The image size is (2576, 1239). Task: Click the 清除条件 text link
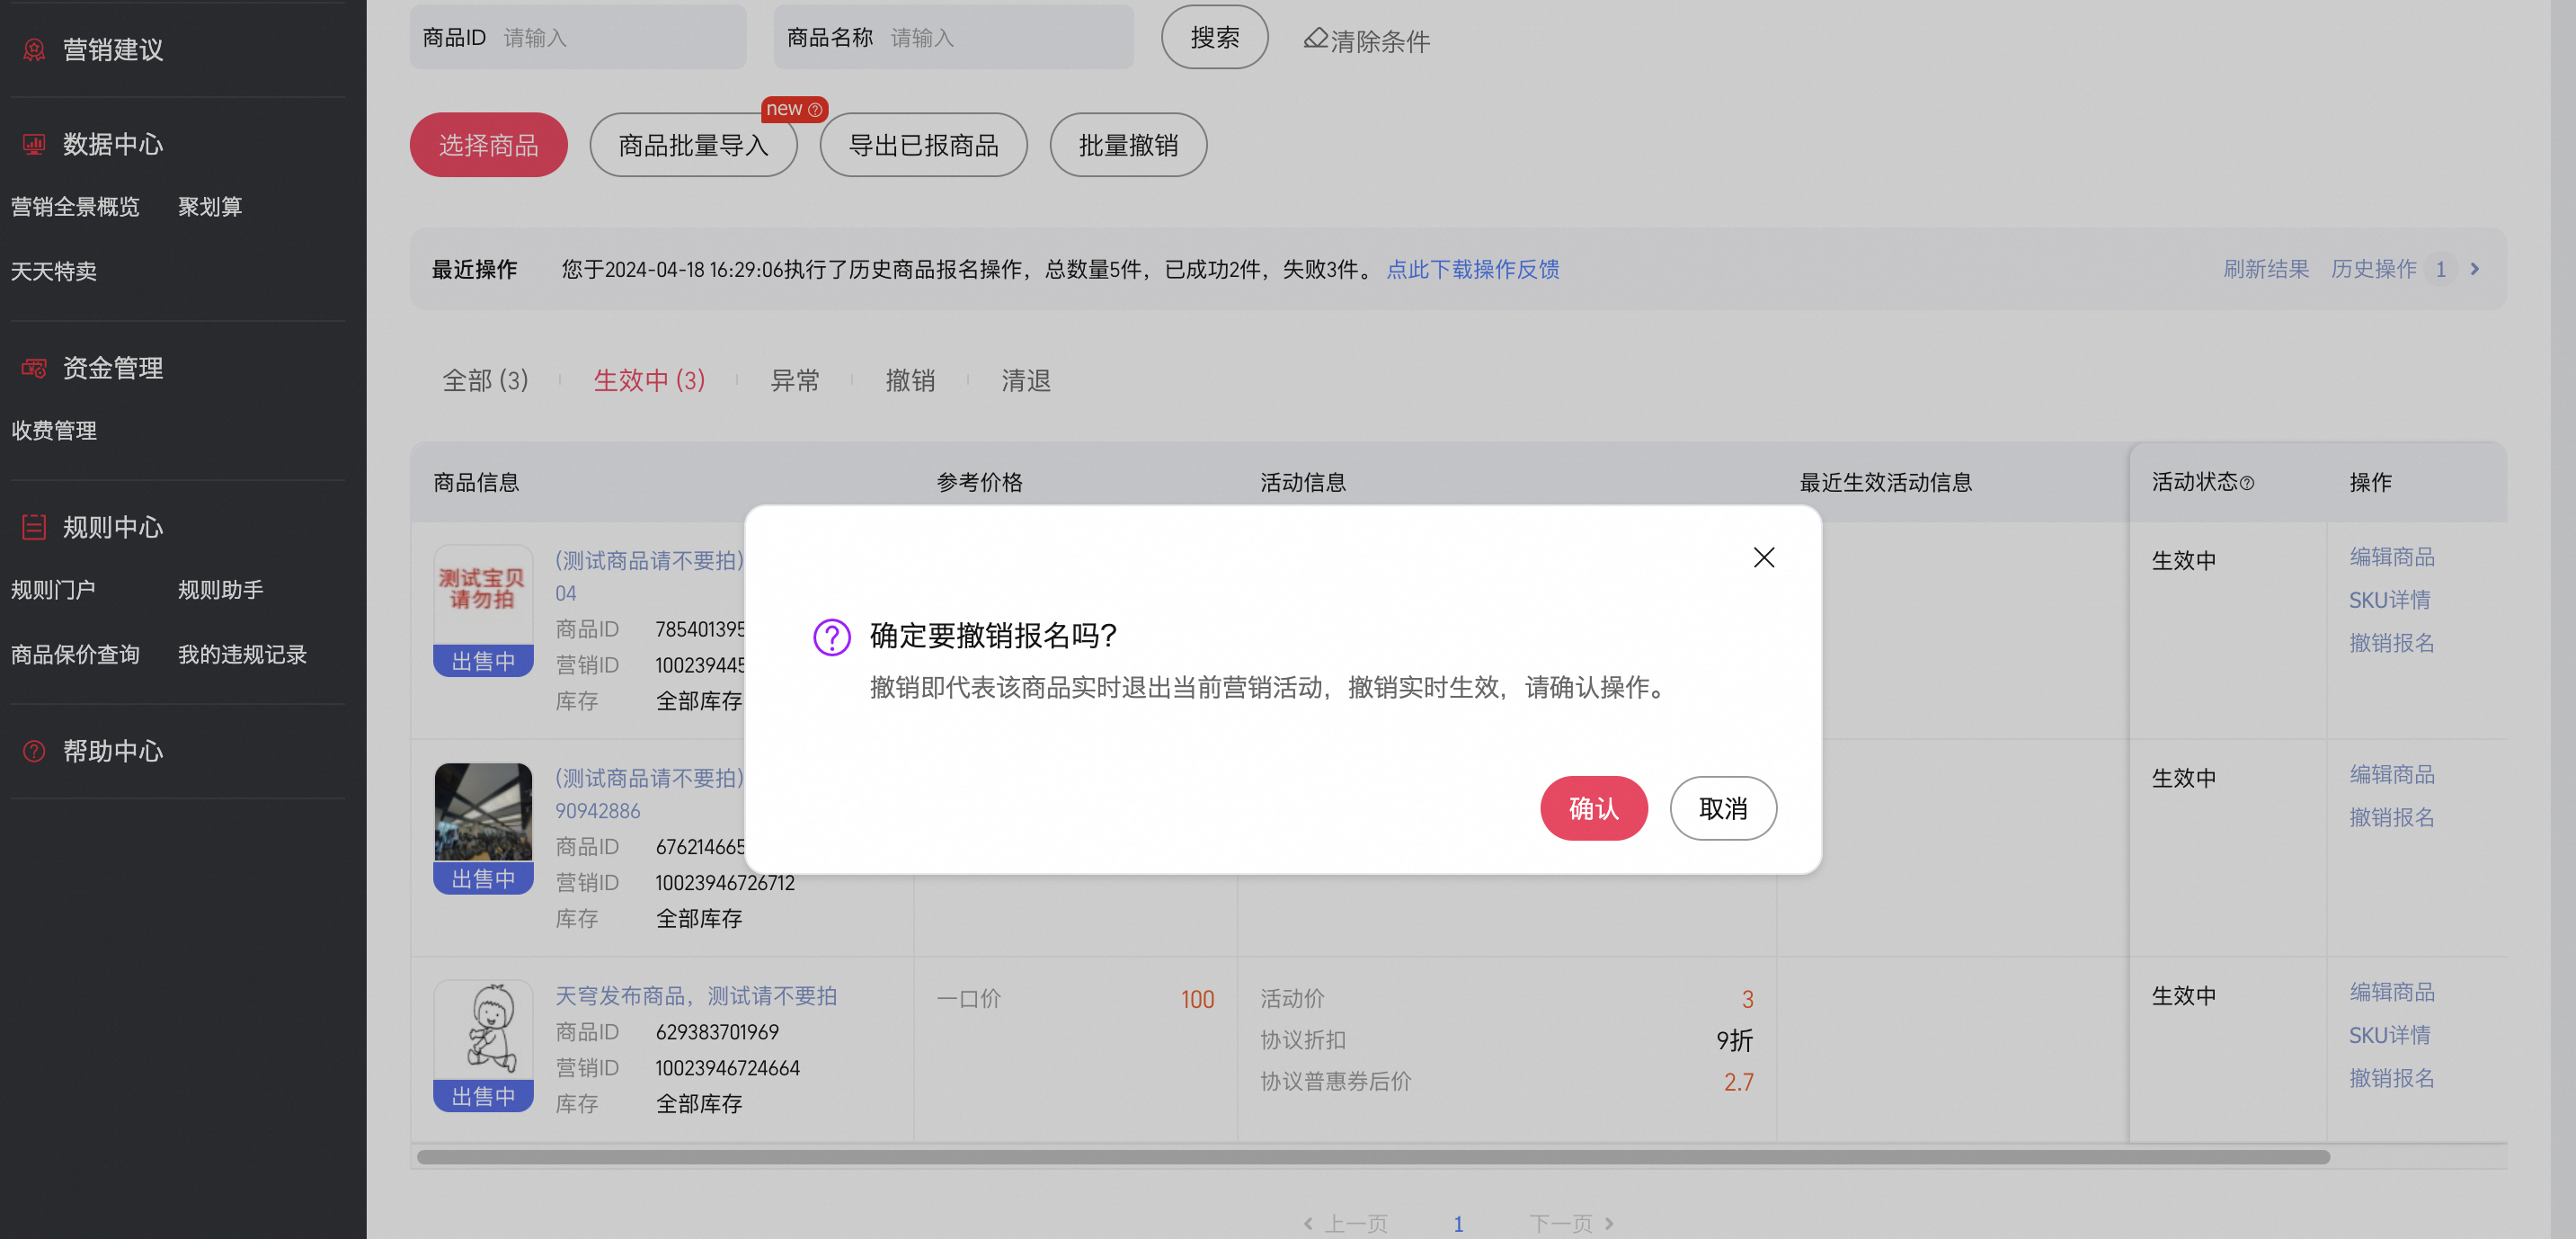(1380, 42)
